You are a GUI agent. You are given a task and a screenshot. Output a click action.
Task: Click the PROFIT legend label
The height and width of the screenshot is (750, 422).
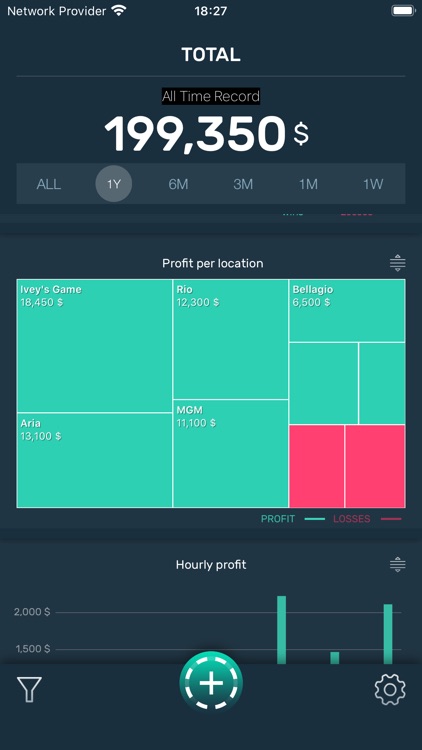pos(278,519)
